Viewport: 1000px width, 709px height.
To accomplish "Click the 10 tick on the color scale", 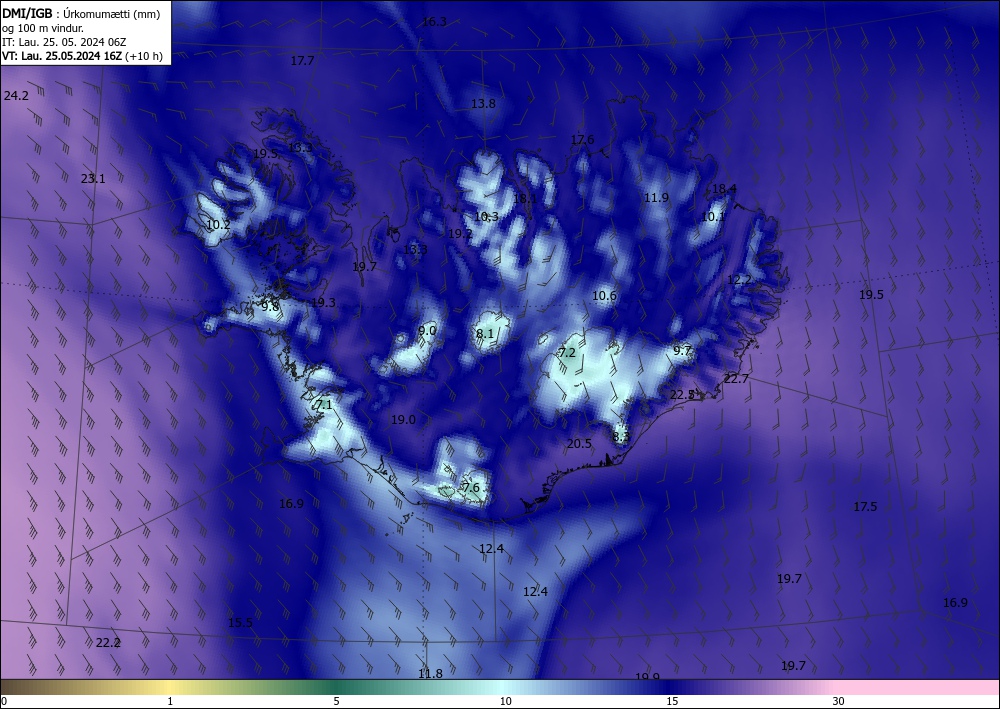I will pyautogui.click(x=506, y=702).
